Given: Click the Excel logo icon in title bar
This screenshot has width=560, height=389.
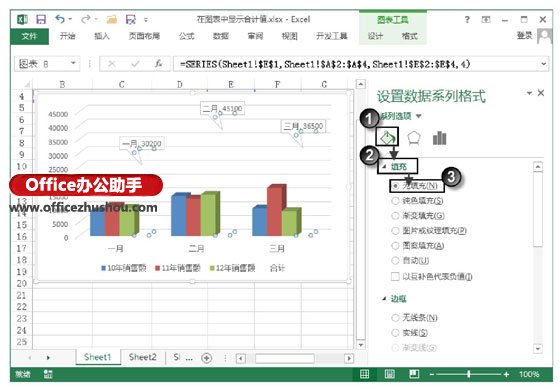Looking at the screenshot, I should [22, 19].
